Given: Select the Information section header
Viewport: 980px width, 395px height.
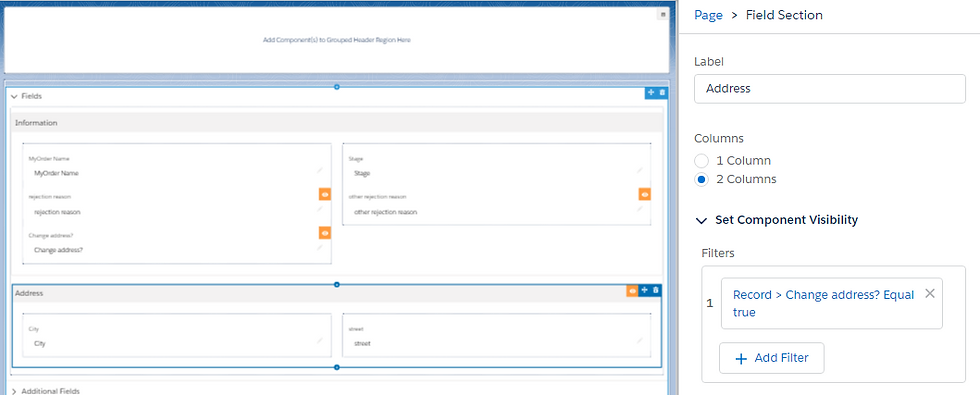Looking at the screenshot, I should (337, 122).
